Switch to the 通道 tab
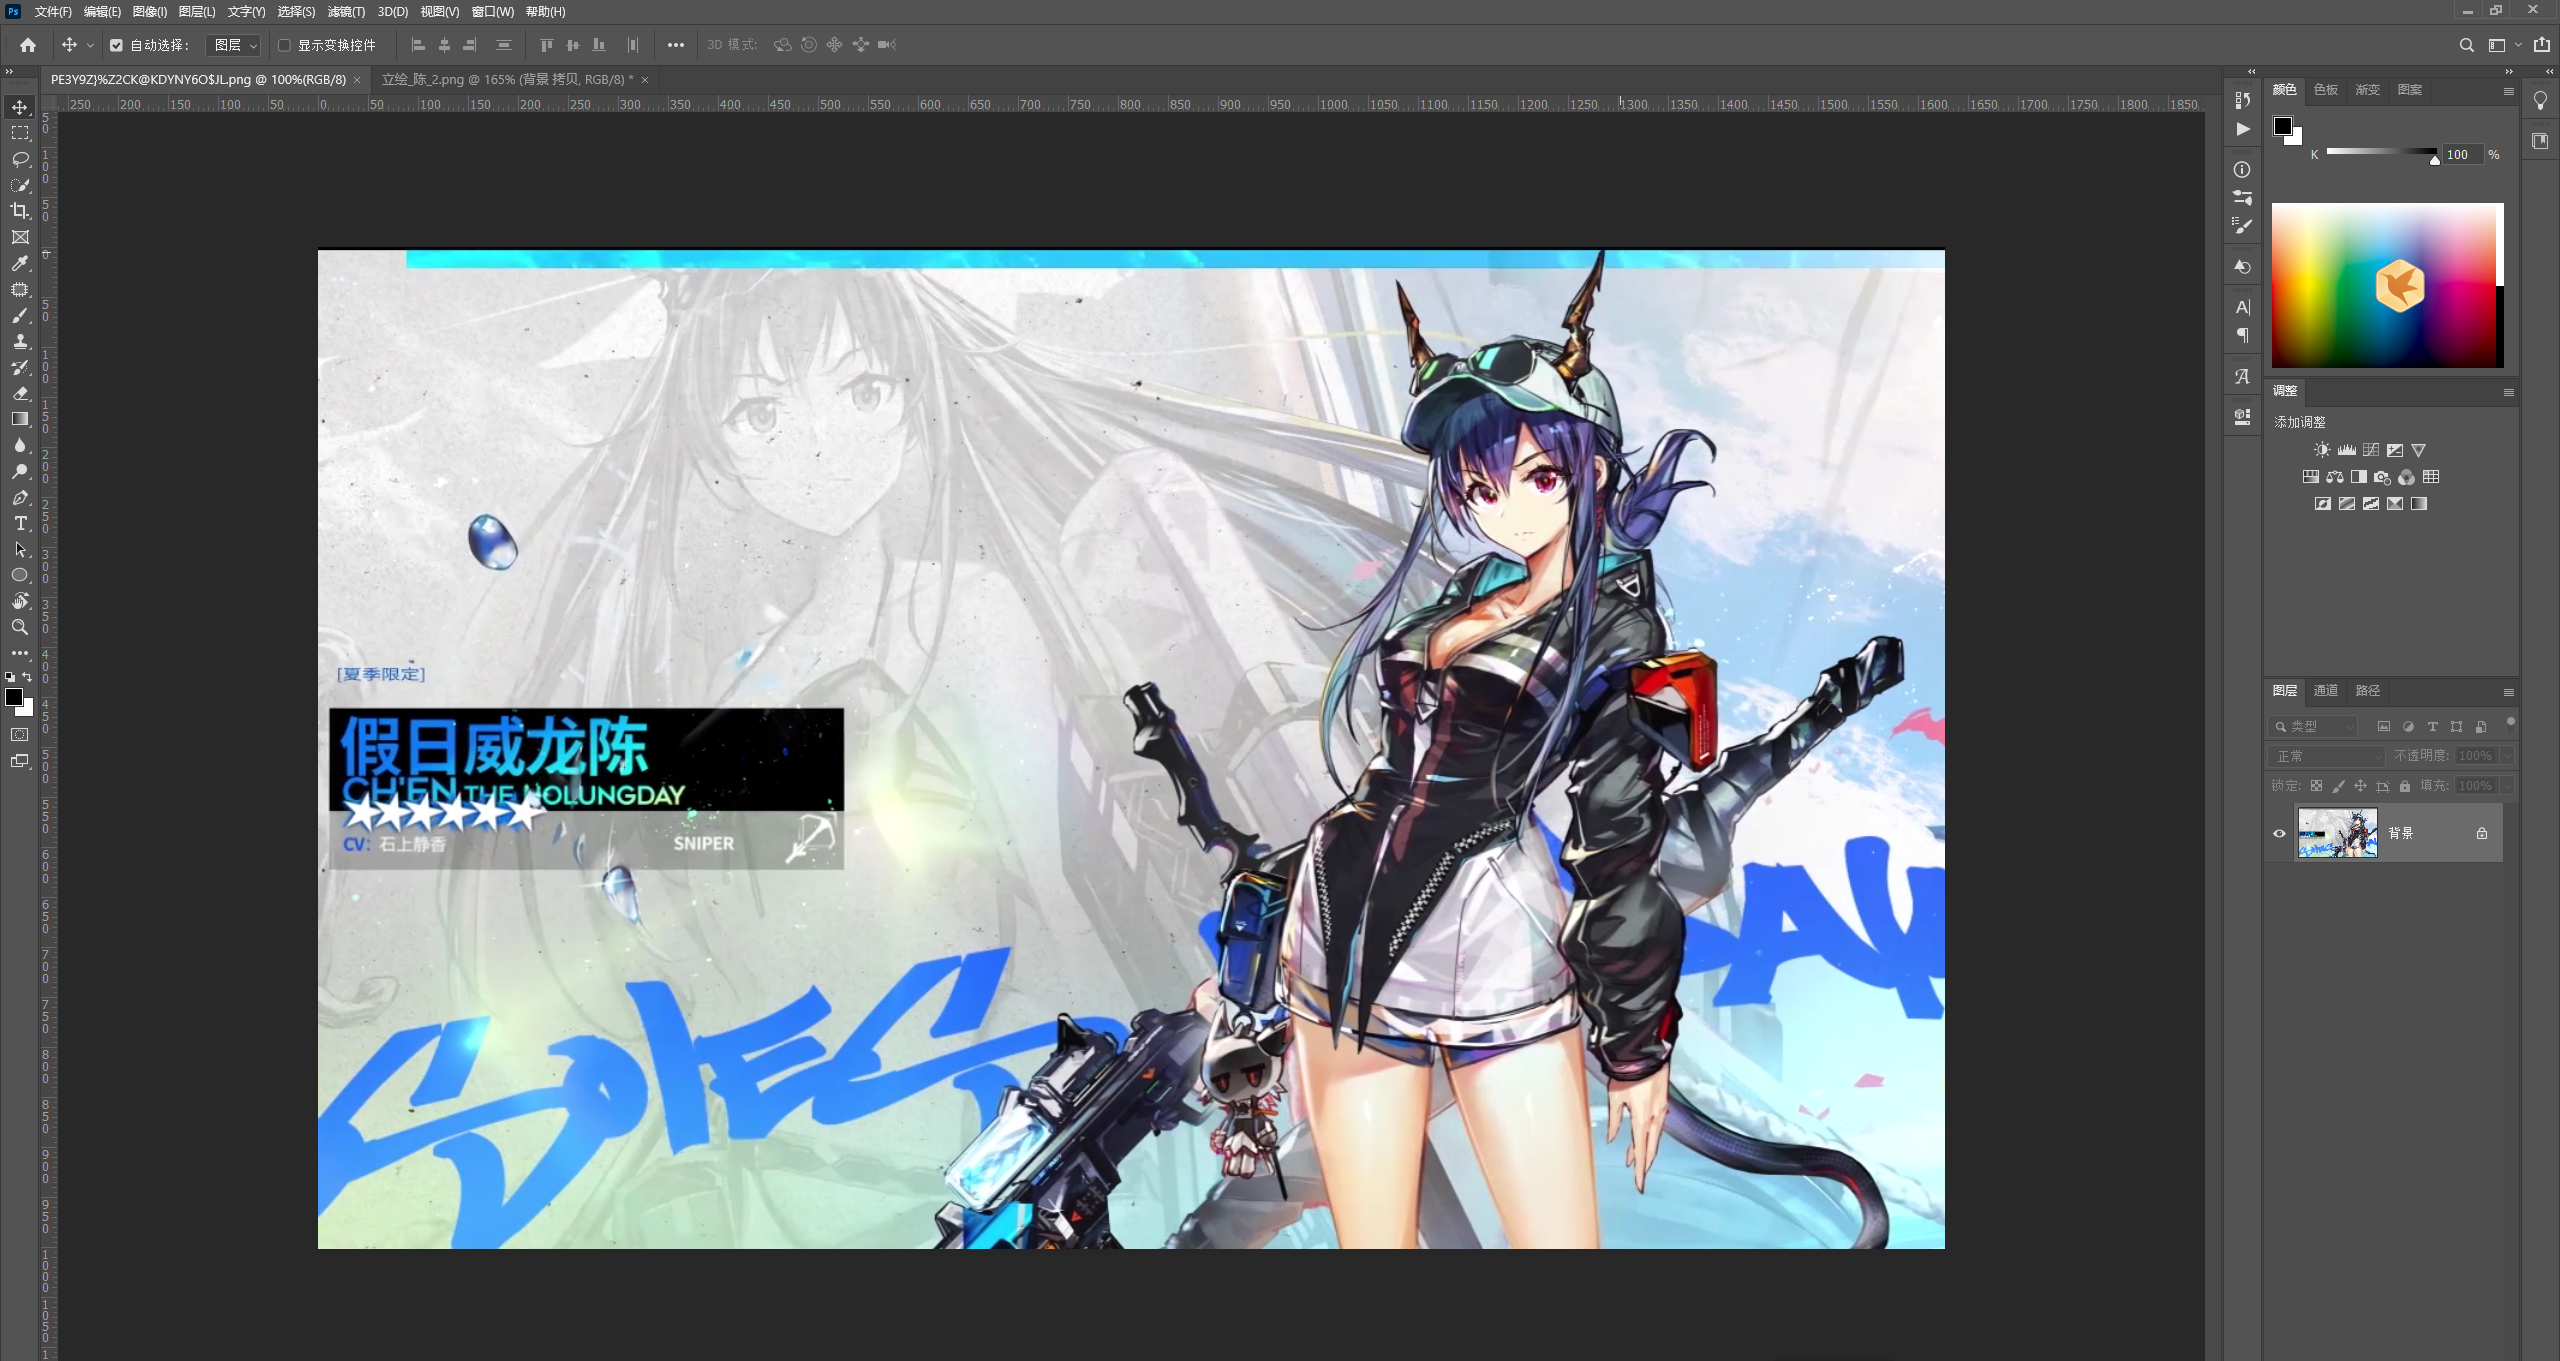 (2326, 691)
